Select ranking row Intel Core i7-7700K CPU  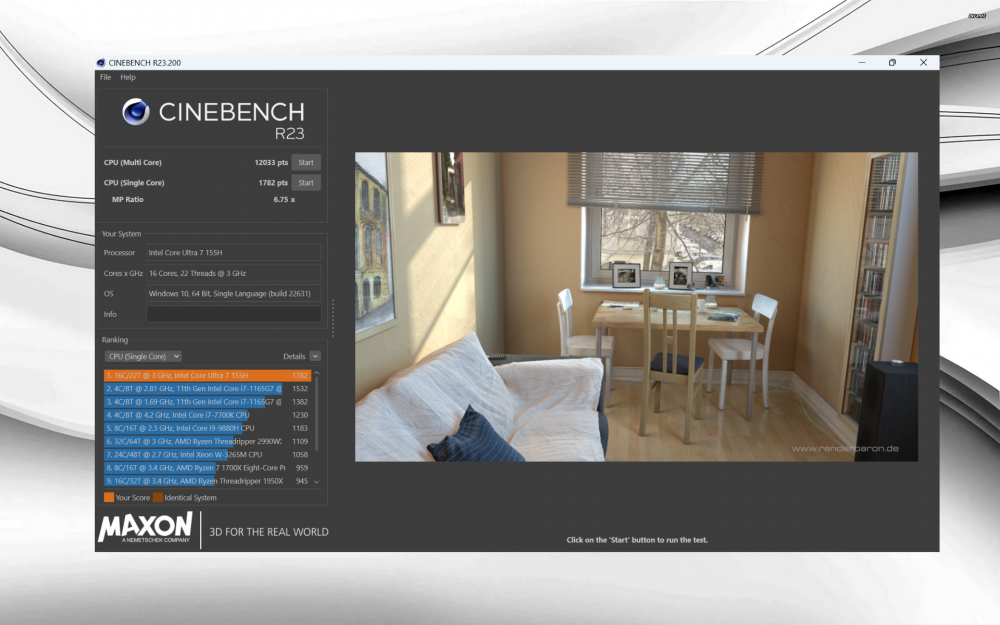207,415
